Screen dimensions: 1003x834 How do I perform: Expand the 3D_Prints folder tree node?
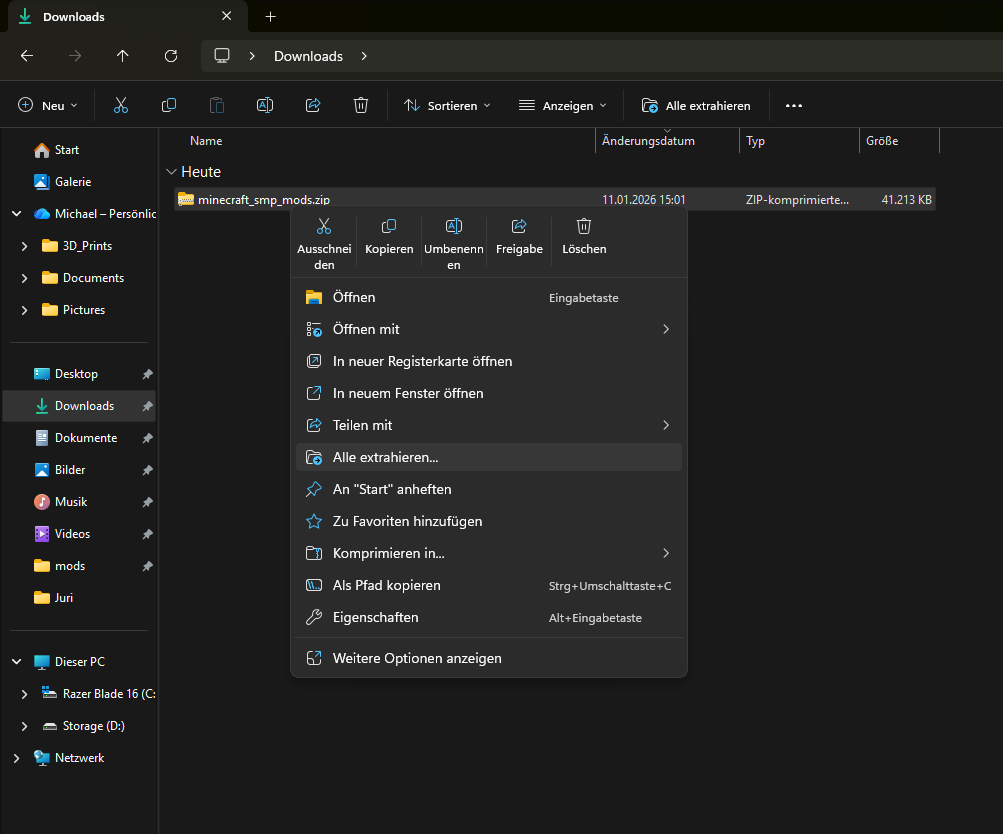click(25, 246)
